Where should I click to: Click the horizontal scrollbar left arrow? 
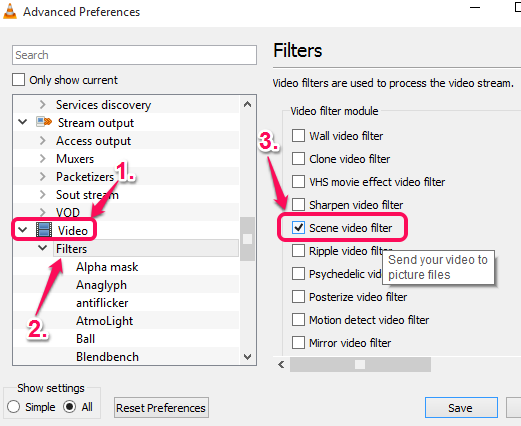click(x=281, y=364)
